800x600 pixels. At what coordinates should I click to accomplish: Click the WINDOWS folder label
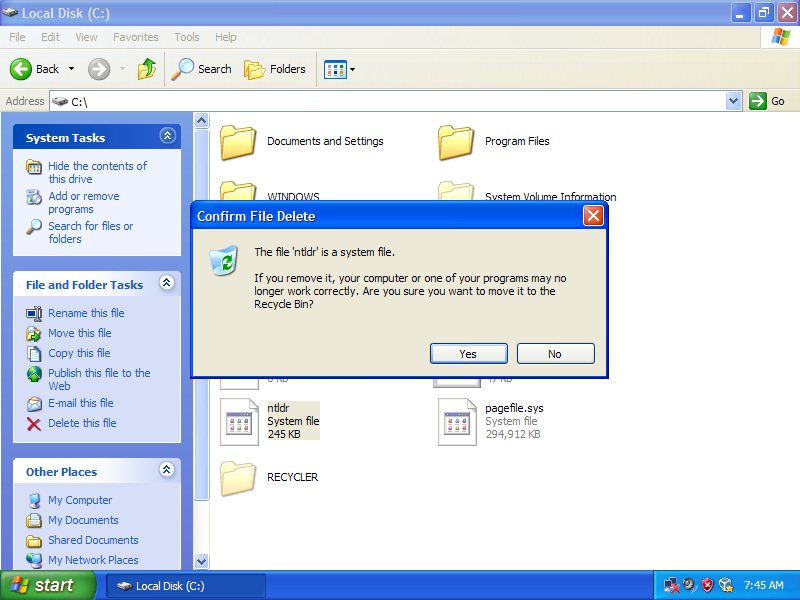[293, 196]
